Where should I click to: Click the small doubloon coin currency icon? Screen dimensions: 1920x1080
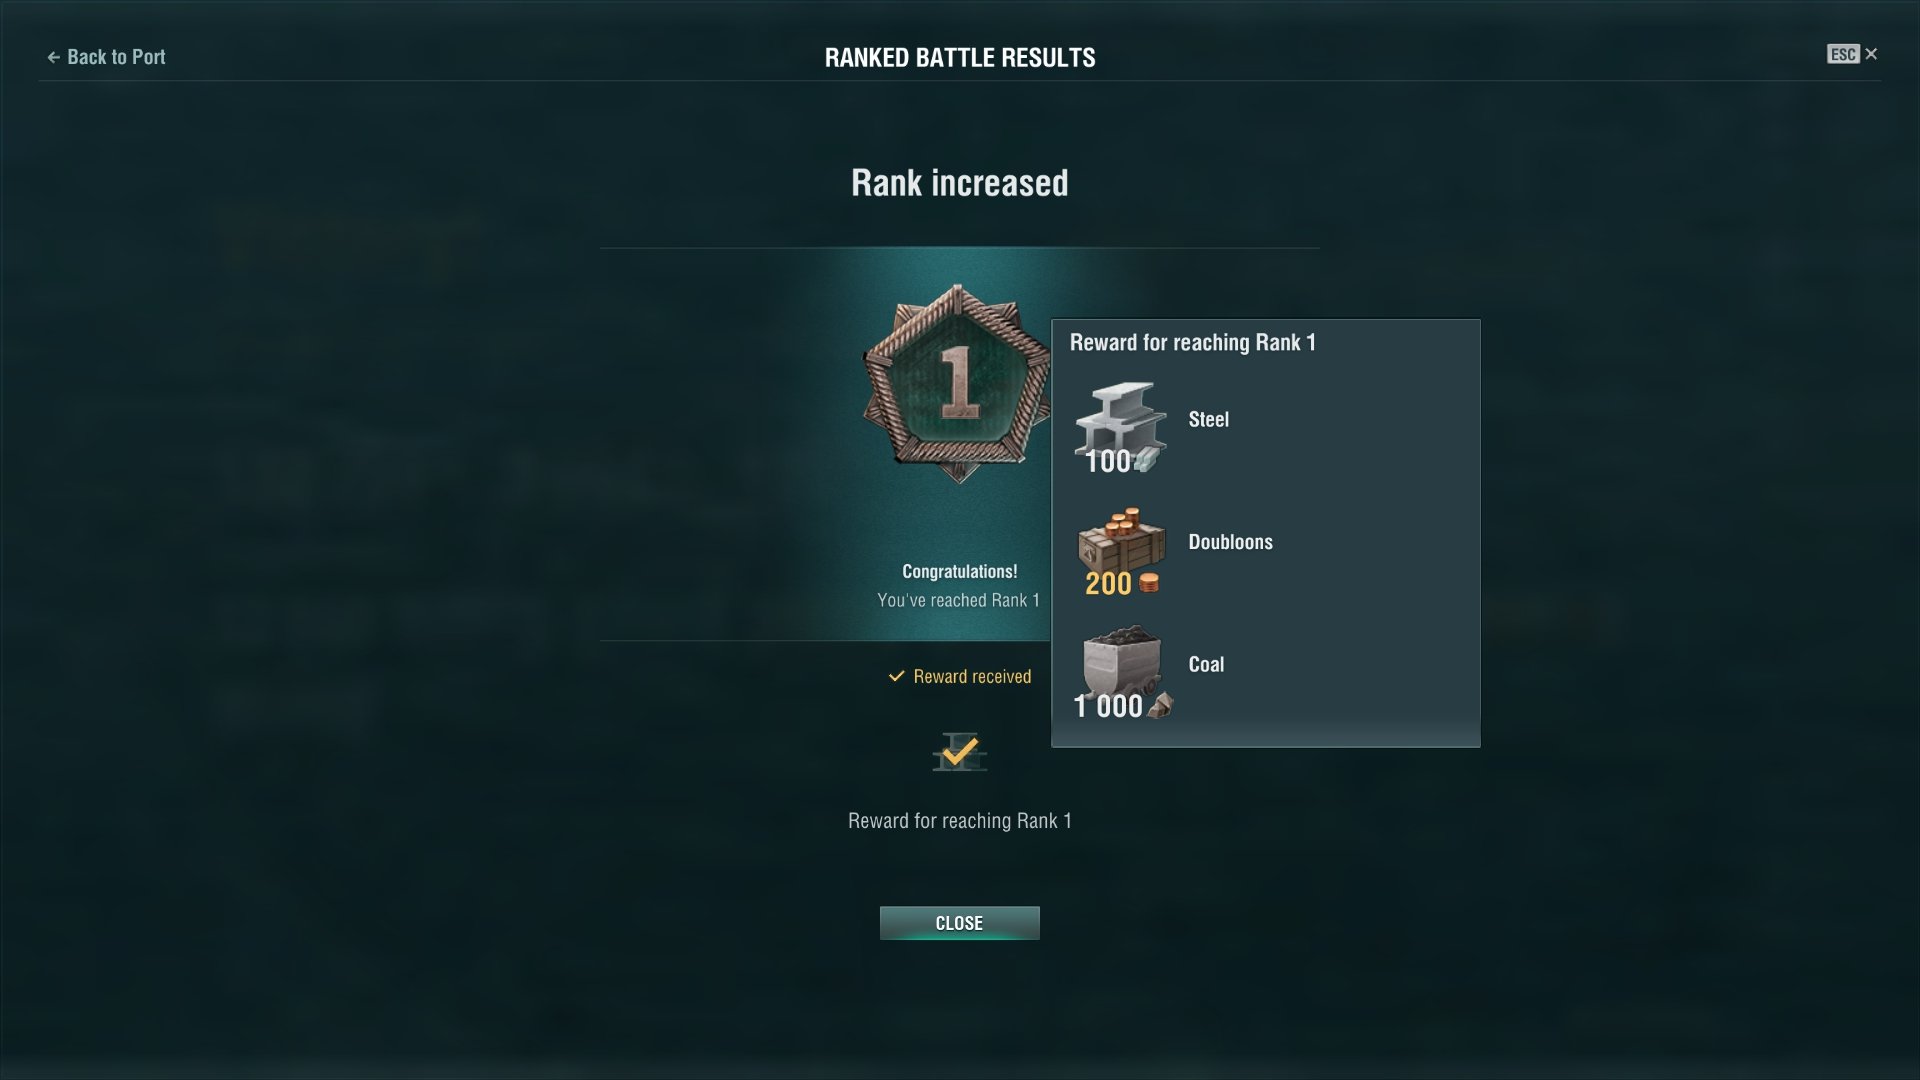click(1149, 583)
